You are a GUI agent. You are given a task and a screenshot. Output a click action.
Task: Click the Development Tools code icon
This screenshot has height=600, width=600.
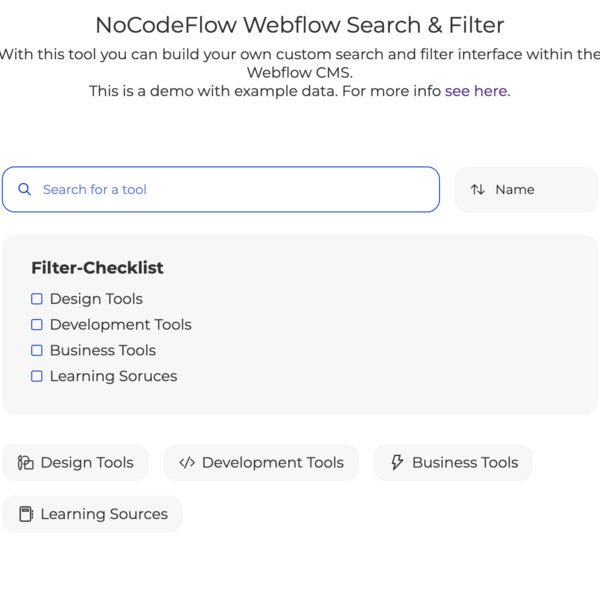[187, 462]
